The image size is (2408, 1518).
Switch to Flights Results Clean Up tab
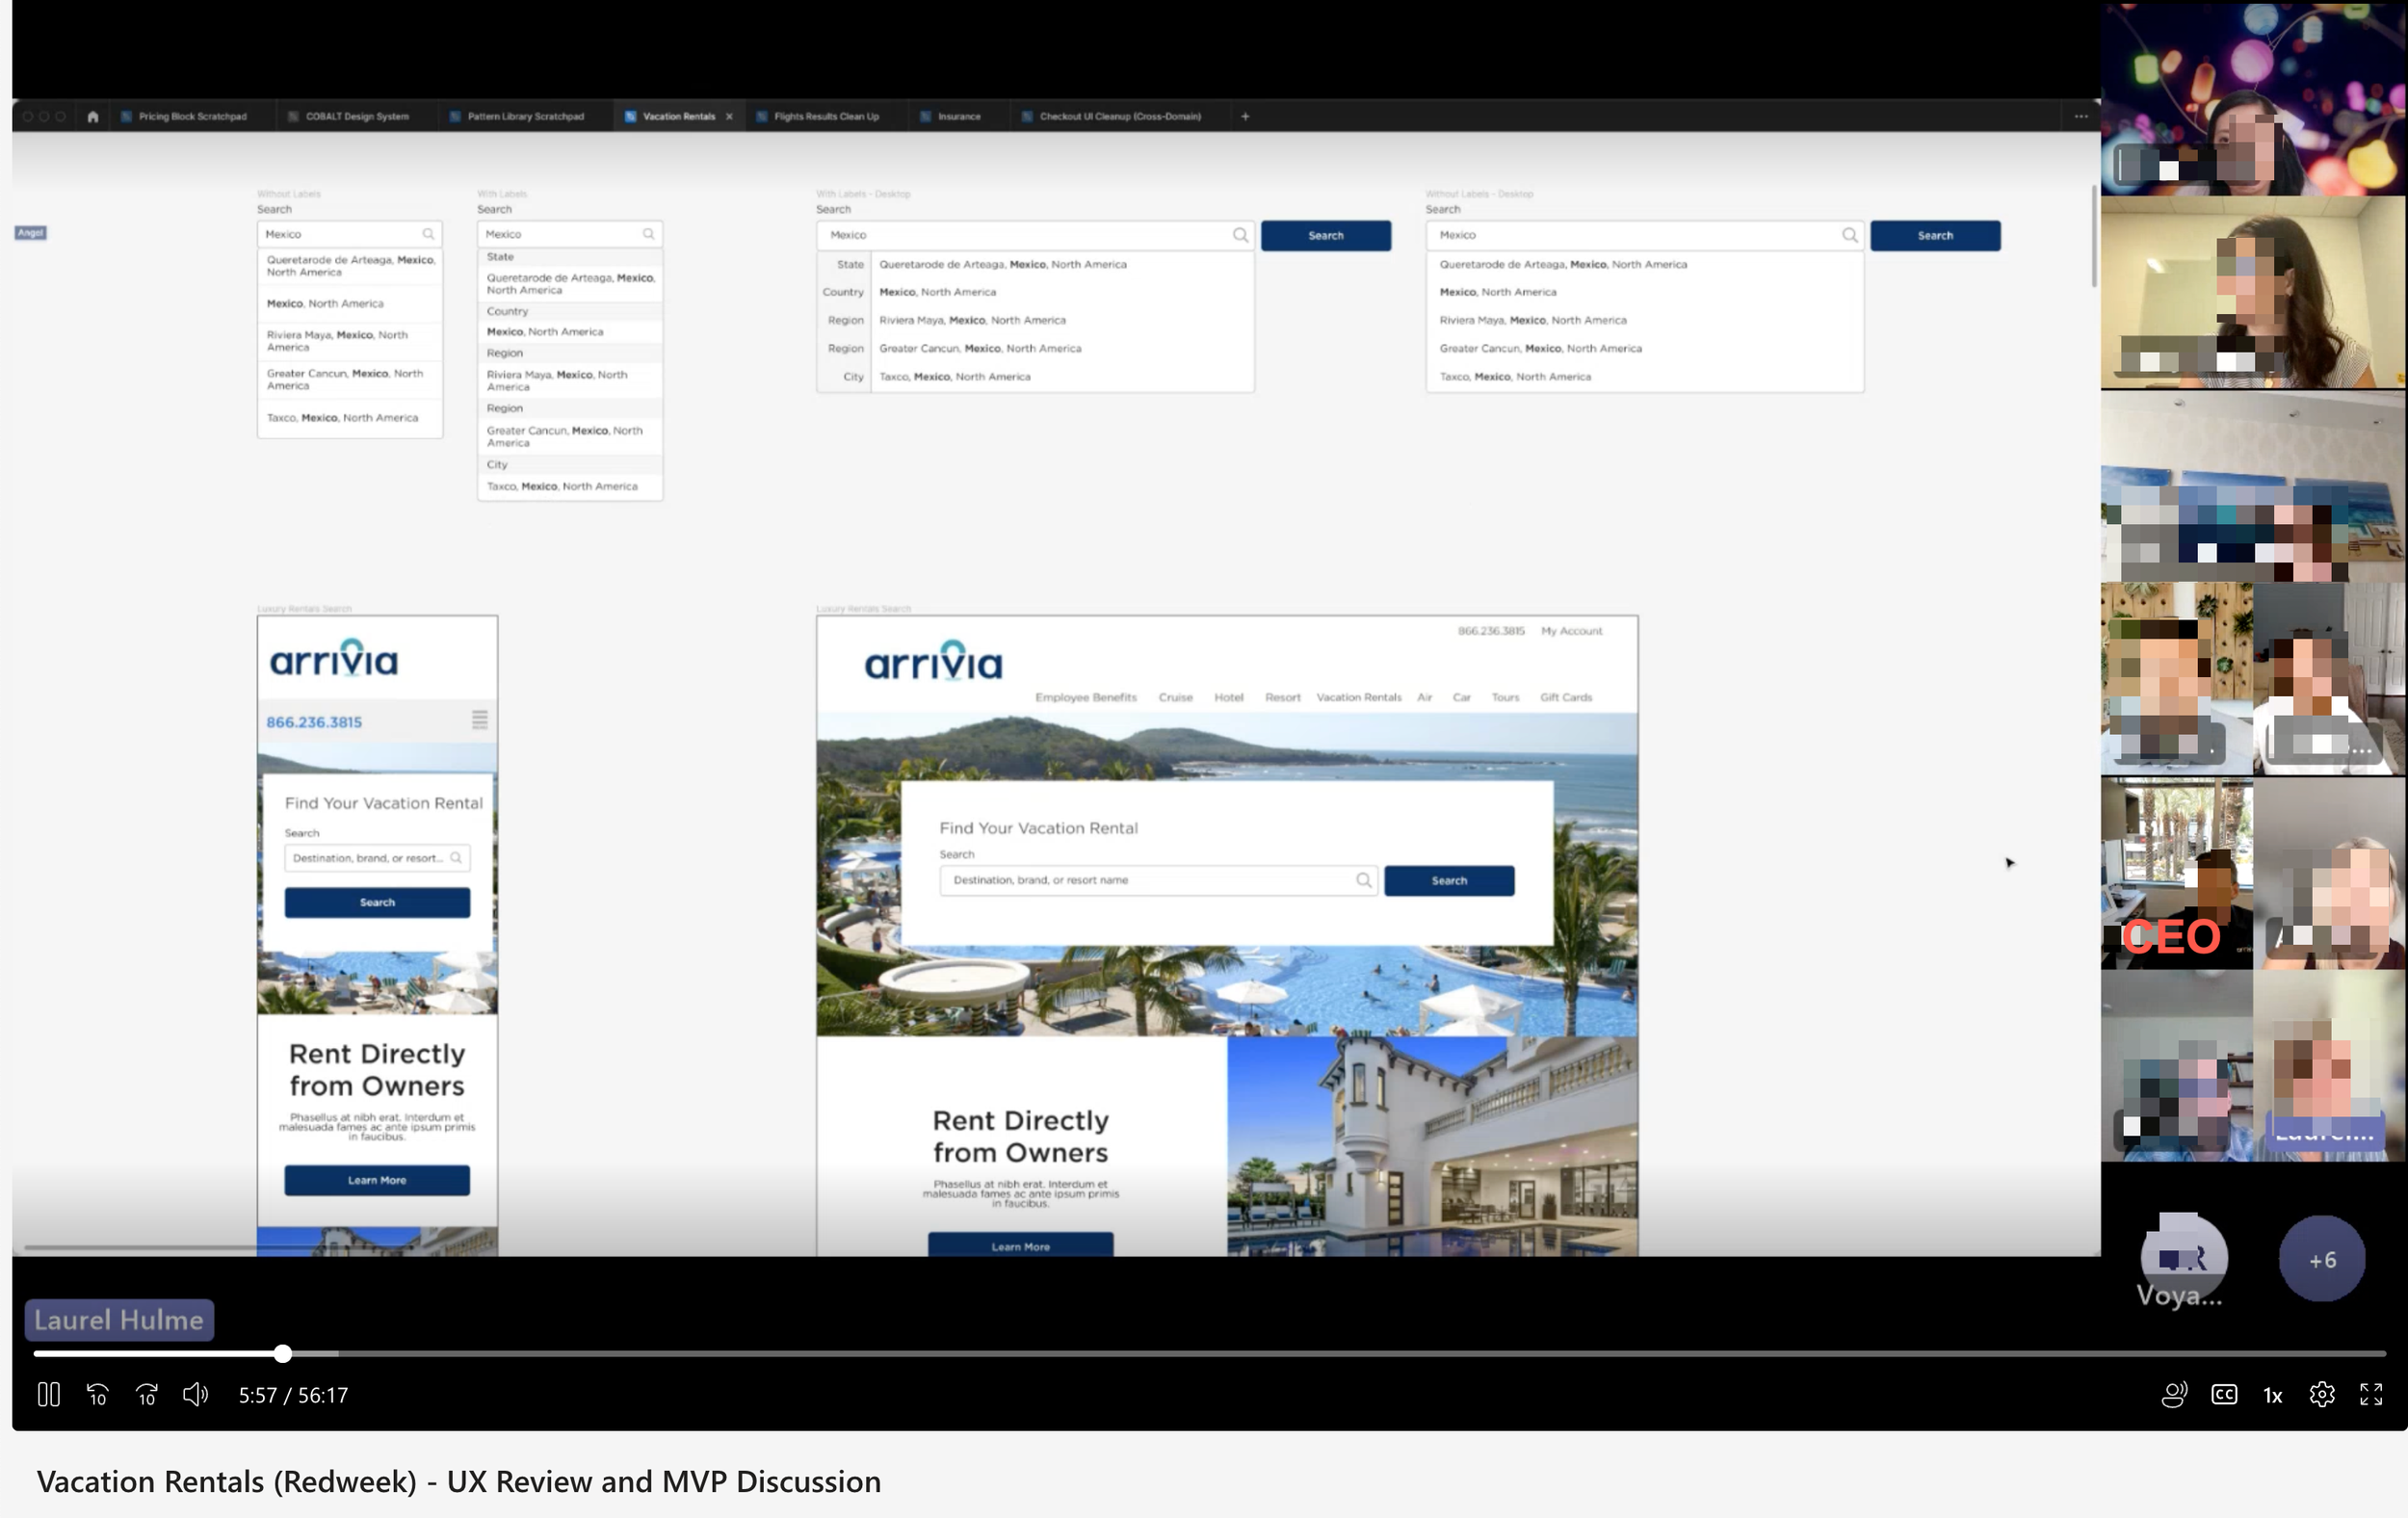[826, 116]
